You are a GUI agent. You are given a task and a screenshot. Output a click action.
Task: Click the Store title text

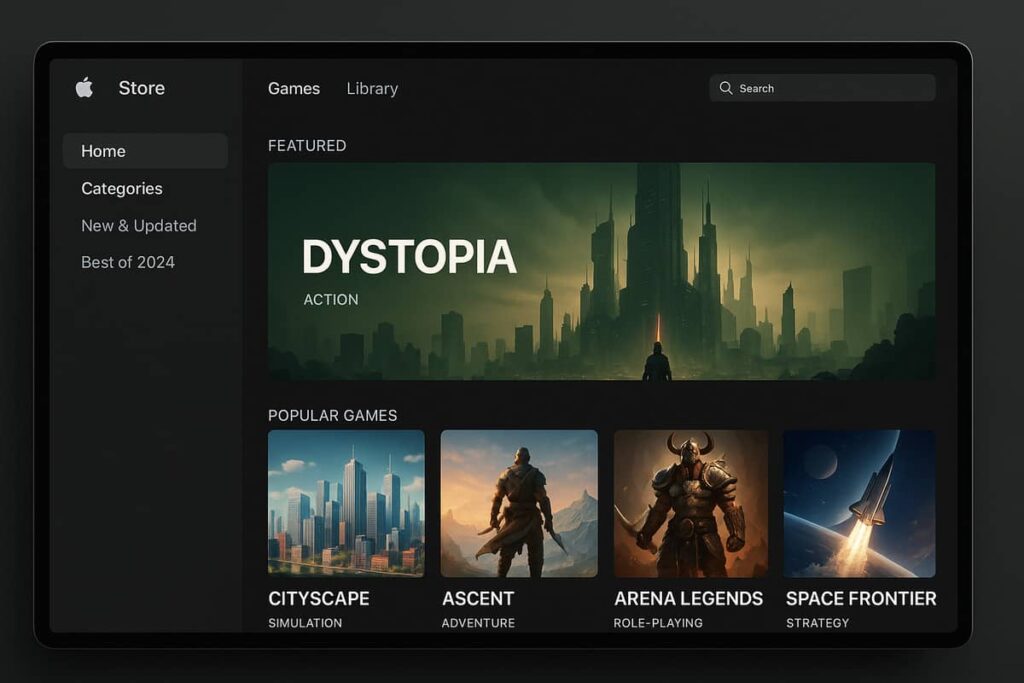(142, 87)
